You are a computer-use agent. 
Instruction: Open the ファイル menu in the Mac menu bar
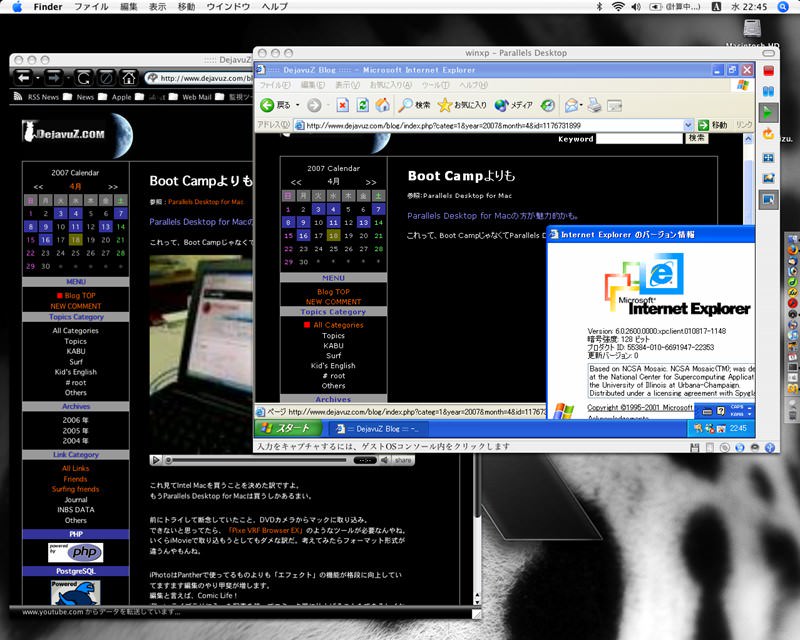[x=91, y=7]
